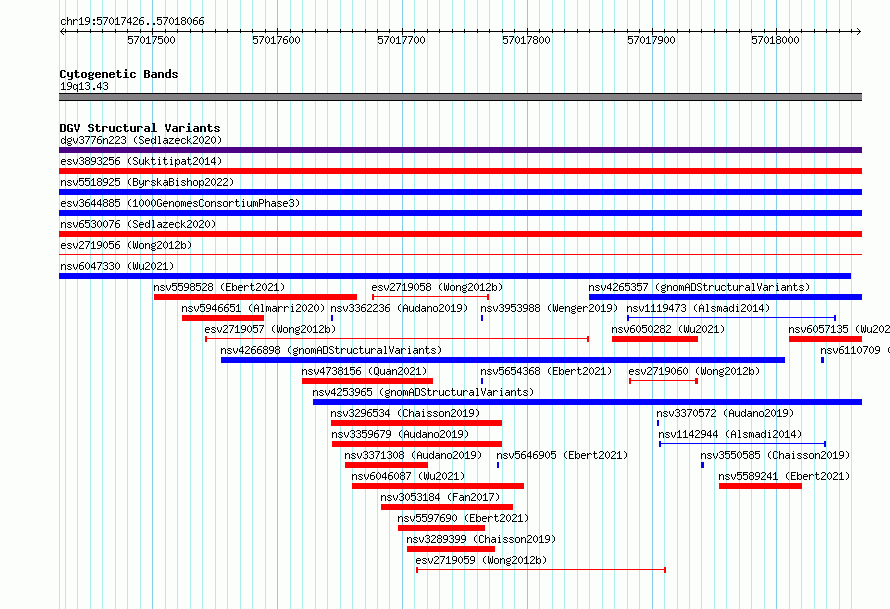890x609 pixels.
Task: Select nsv6530076 (Sedlazeck2020) label
Action: point(138,224)
